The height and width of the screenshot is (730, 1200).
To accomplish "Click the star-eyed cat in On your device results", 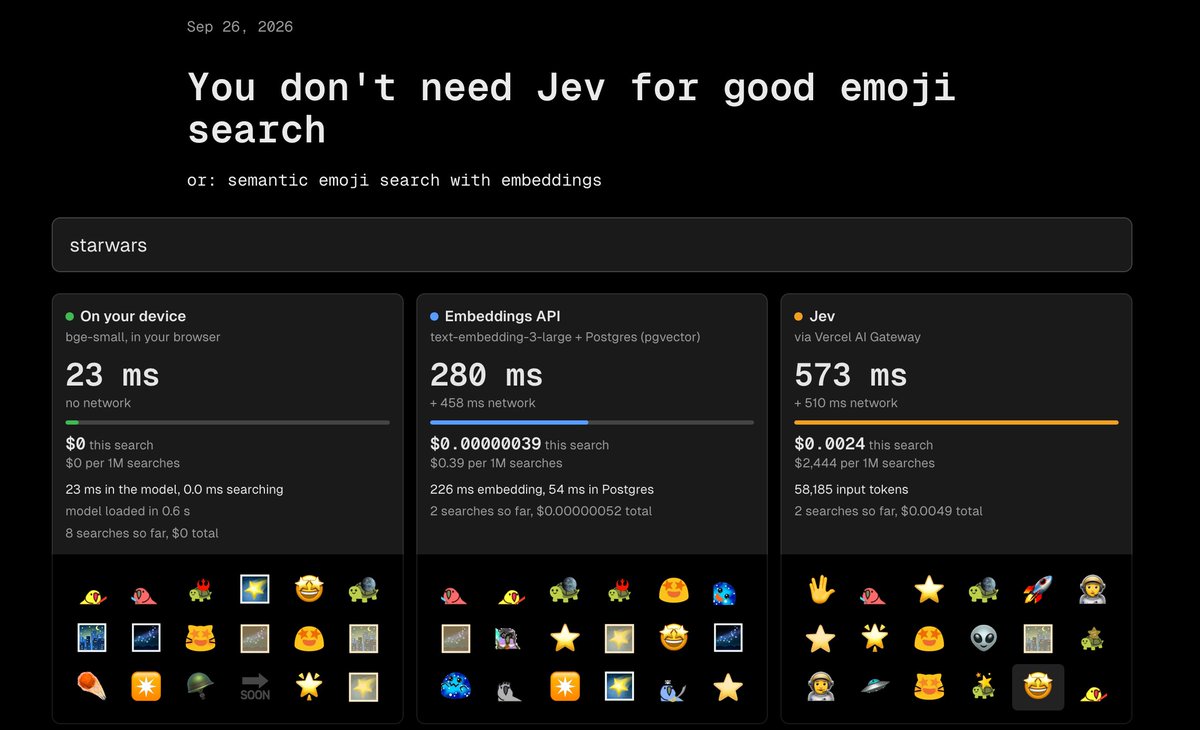I will pyautogui.click(x=201, y=638).
